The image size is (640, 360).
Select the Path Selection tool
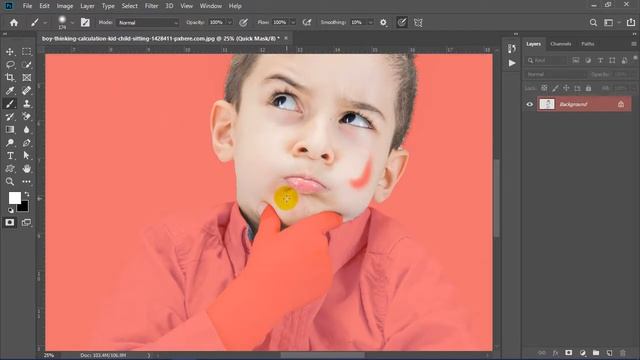27,156
